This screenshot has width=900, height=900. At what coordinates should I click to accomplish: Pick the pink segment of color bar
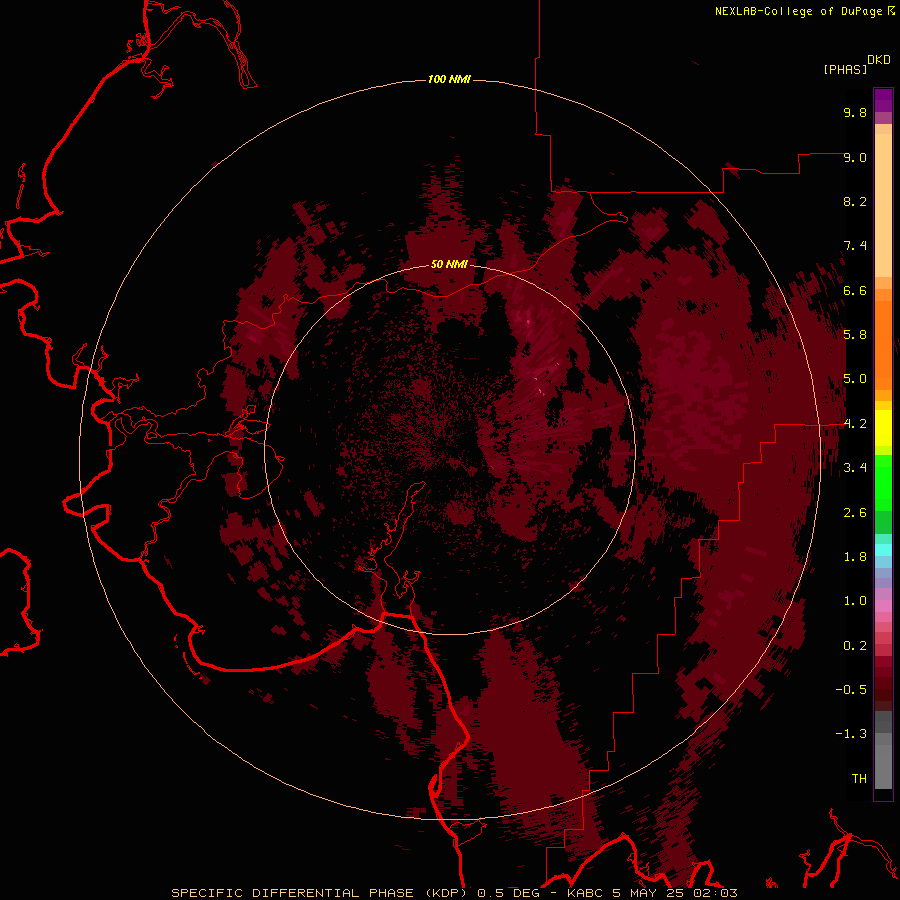(883, 606)
